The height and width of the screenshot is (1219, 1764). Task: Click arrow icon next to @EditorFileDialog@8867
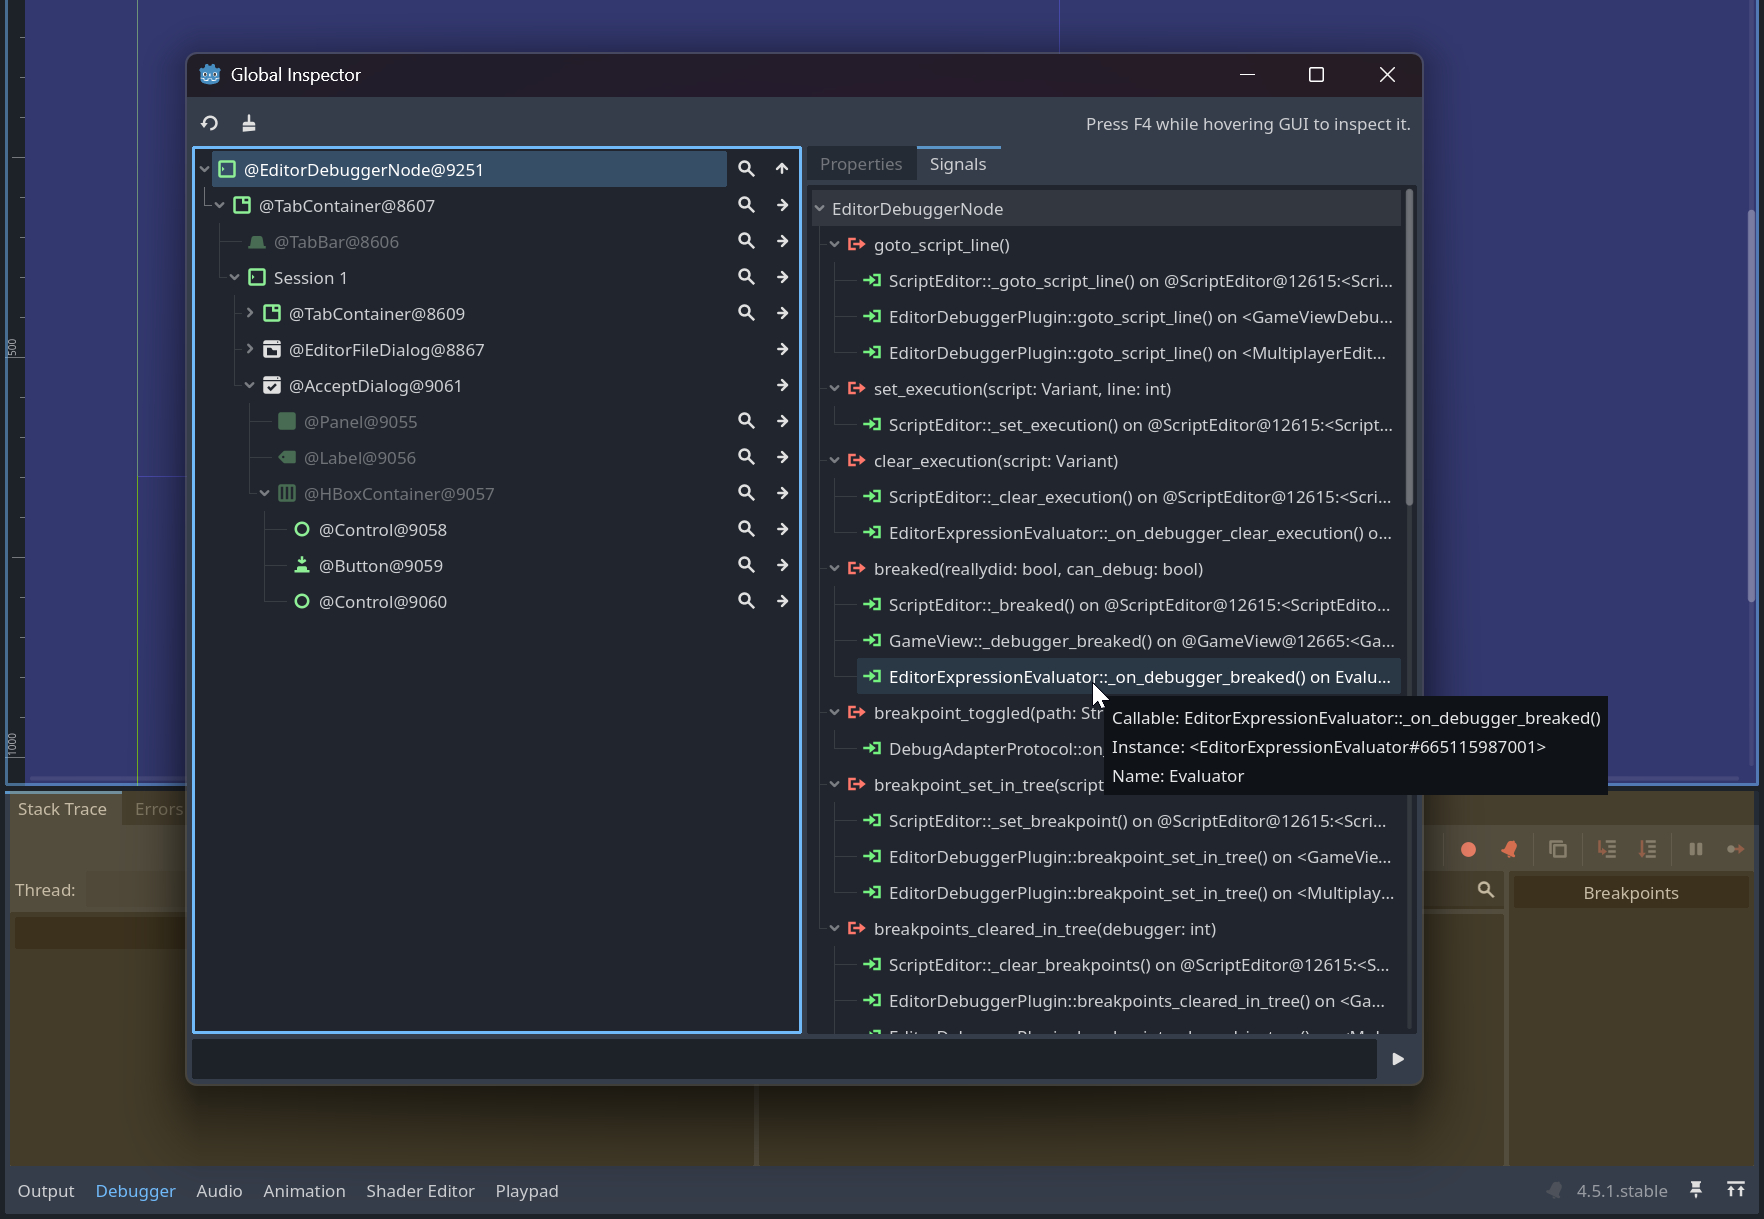(782, 349)
